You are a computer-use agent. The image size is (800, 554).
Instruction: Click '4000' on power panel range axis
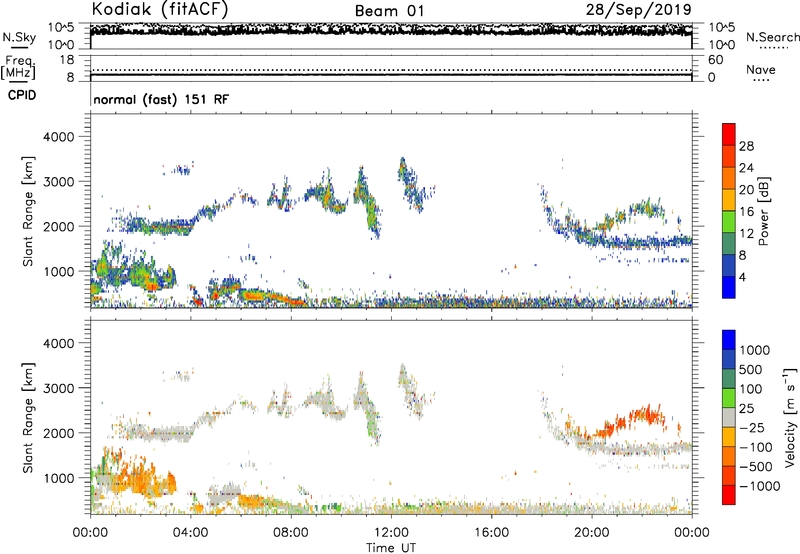(x=58, y=137)
